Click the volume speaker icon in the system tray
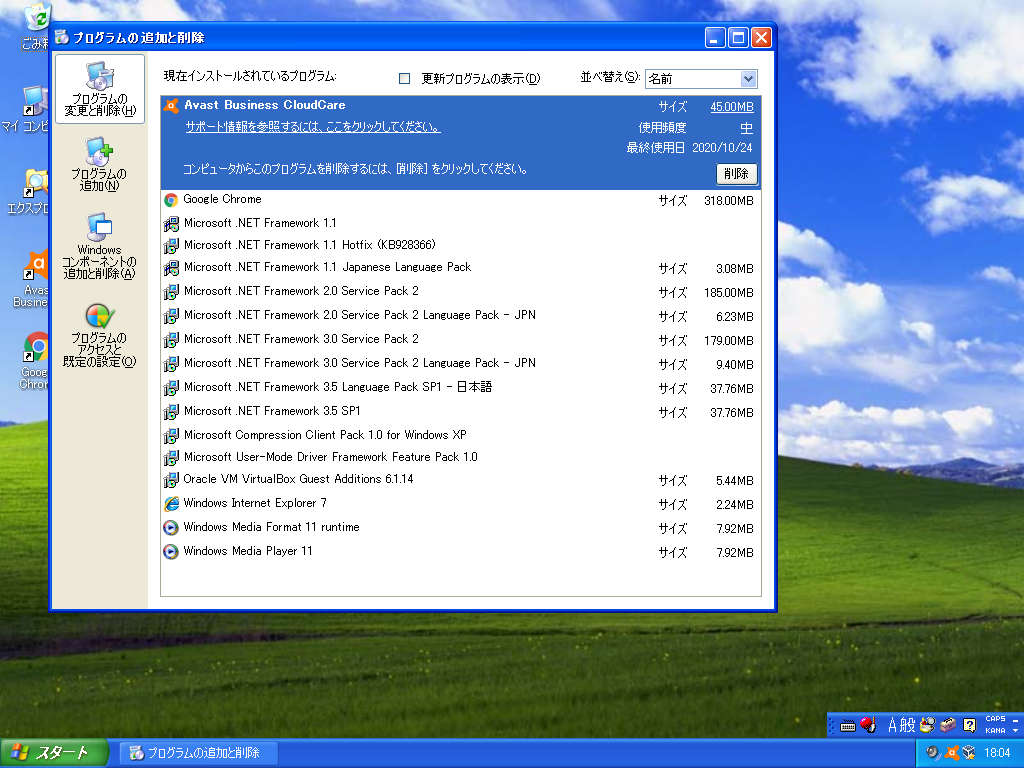1024x768 pixels. coord(933,753)
